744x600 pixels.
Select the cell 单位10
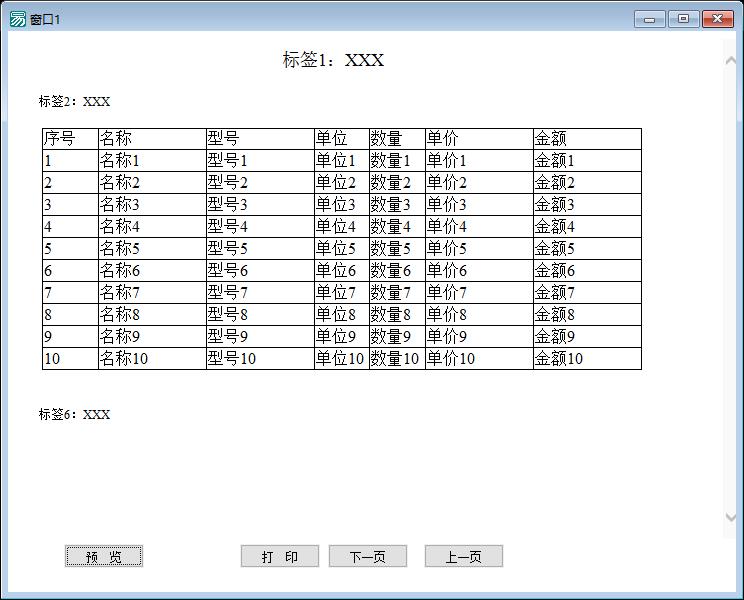342,359
